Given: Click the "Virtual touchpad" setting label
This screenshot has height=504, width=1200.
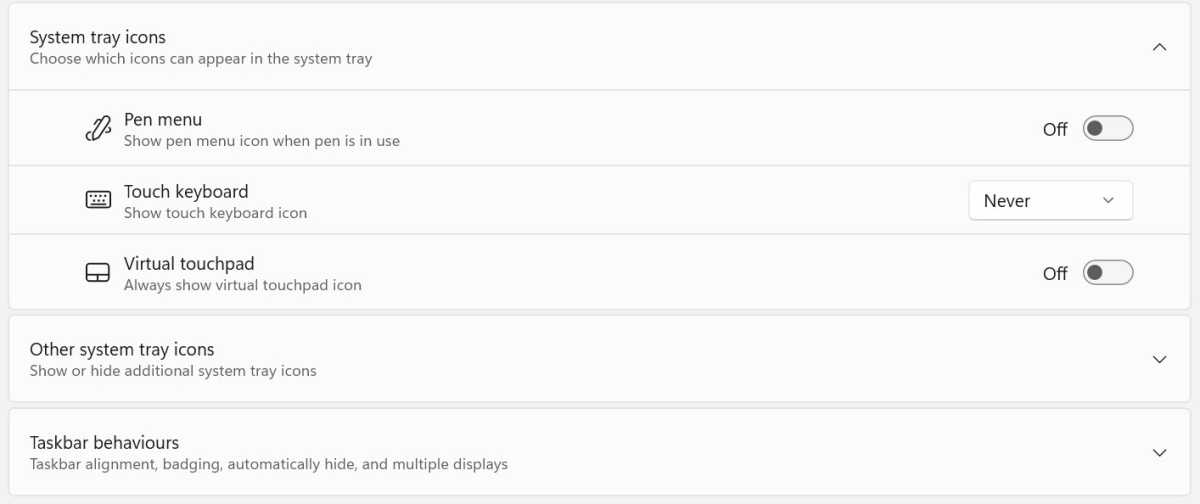Looking at the screenshot, I should (x=189, y=263).
